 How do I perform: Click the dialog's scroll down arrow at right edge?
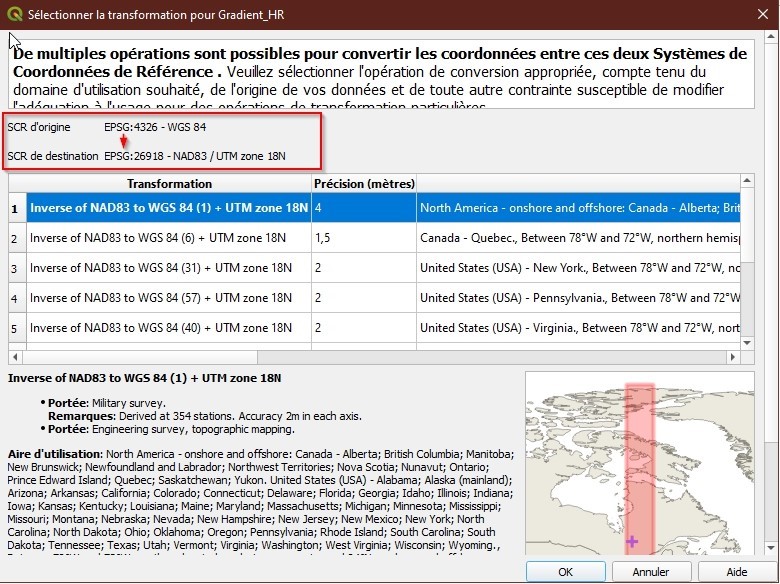pos(771,548)
